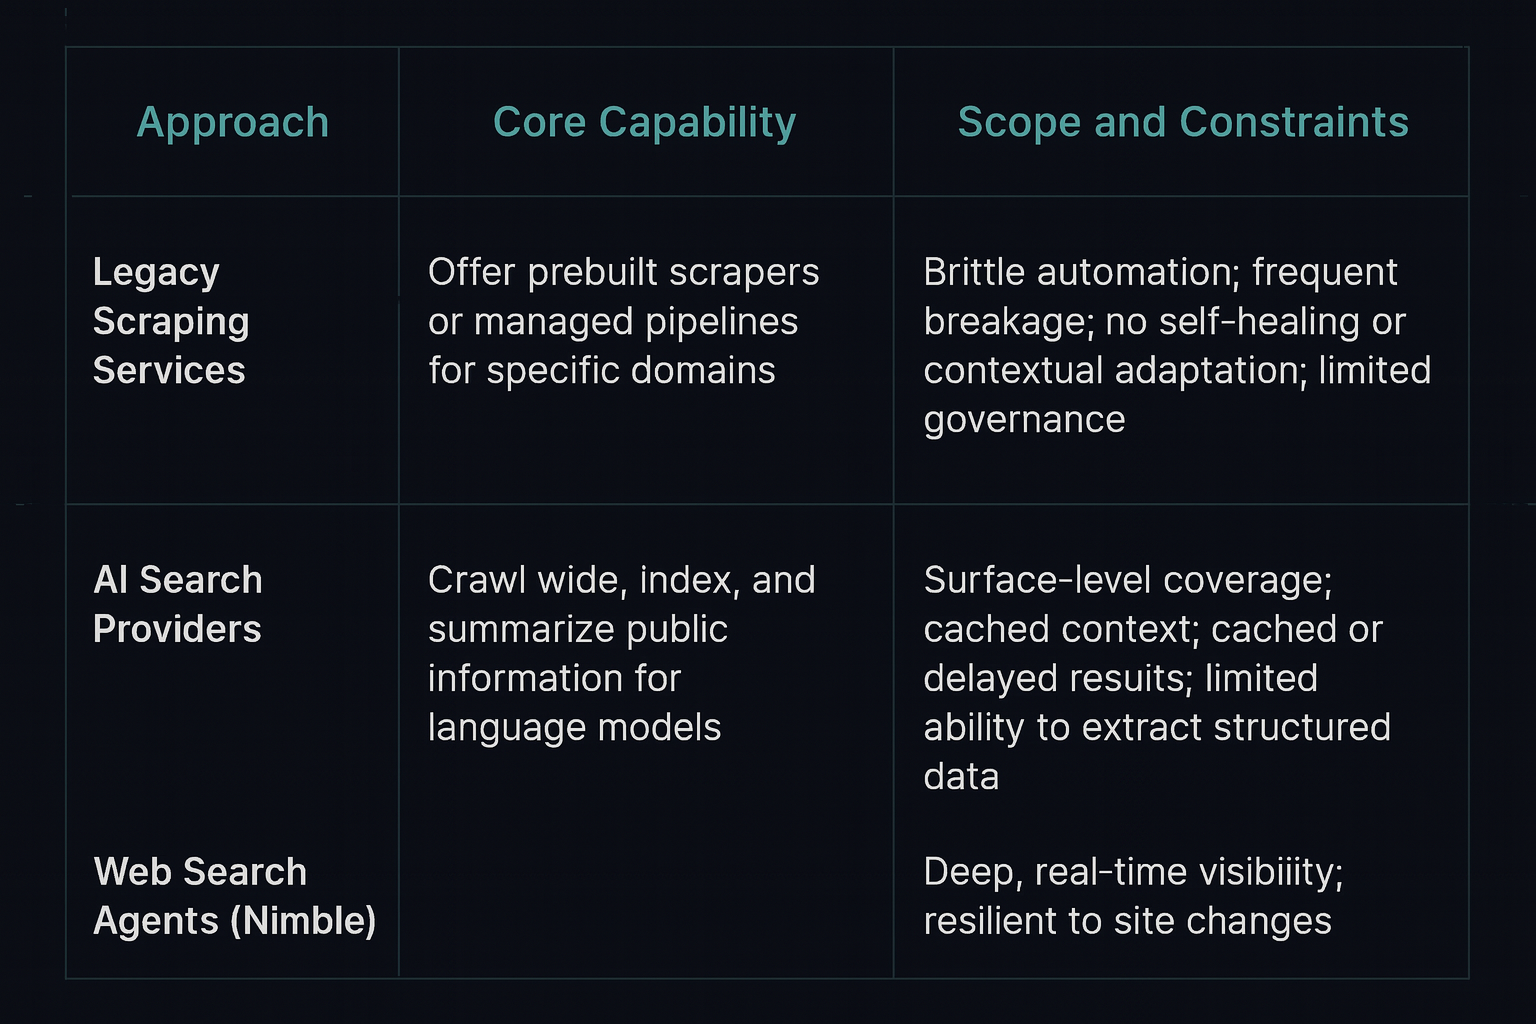The height and width of the screenshot is (1024, 1536).
Task: Click the 'Crawl wide, index, and' text line
Action: pyautogui.click(x=621, y=581)
